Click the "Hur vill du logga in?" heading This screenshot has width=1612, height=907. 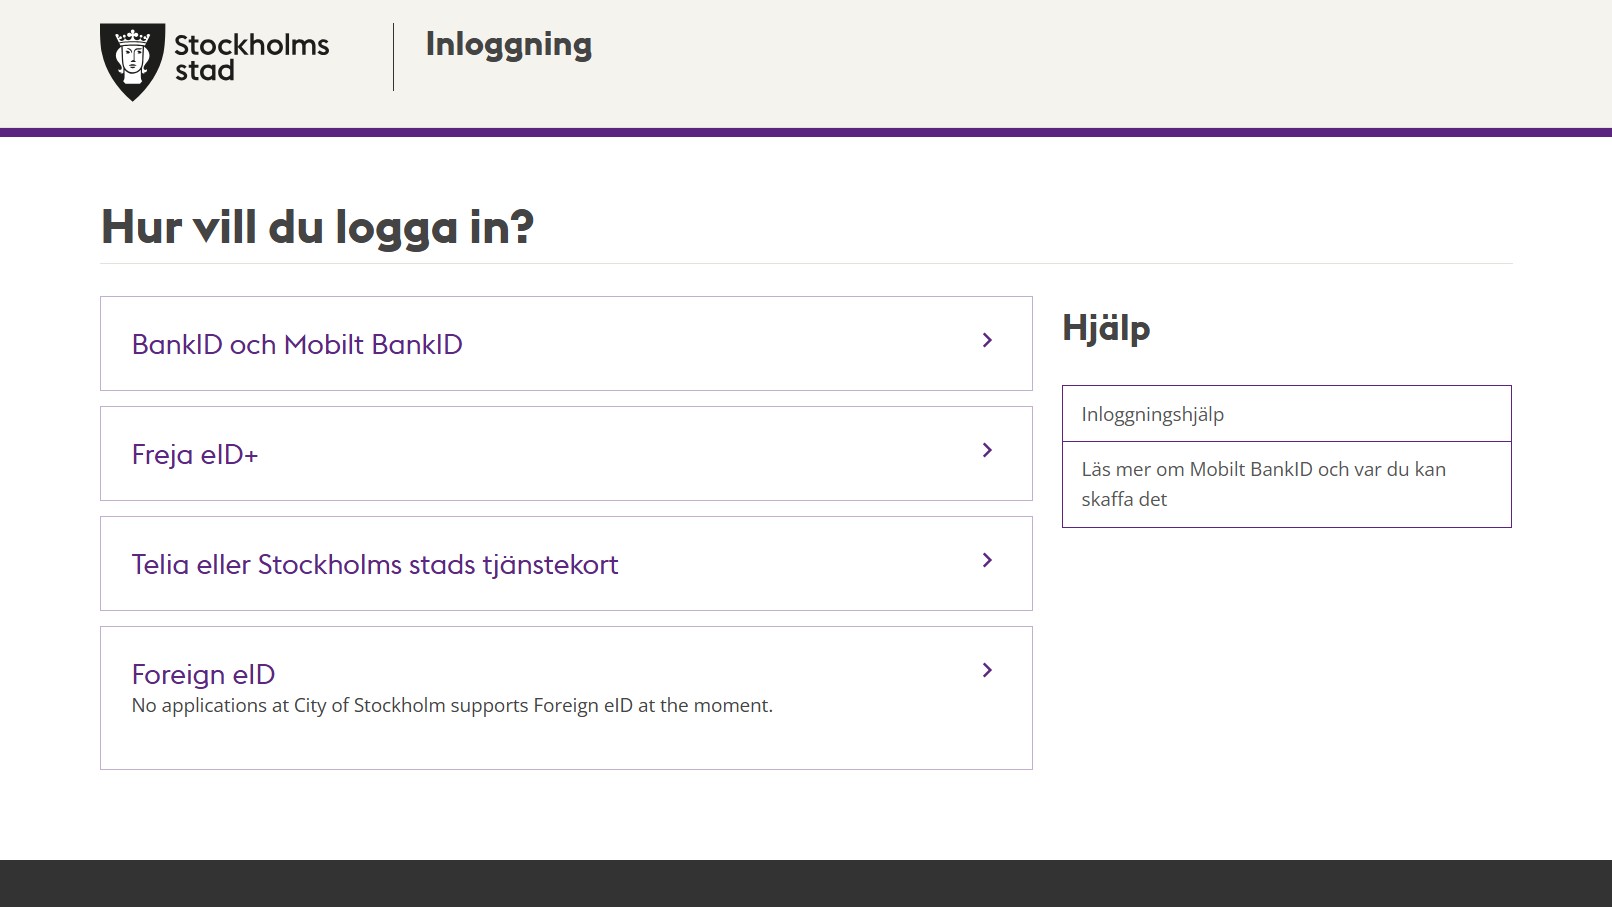click(318, 227)
